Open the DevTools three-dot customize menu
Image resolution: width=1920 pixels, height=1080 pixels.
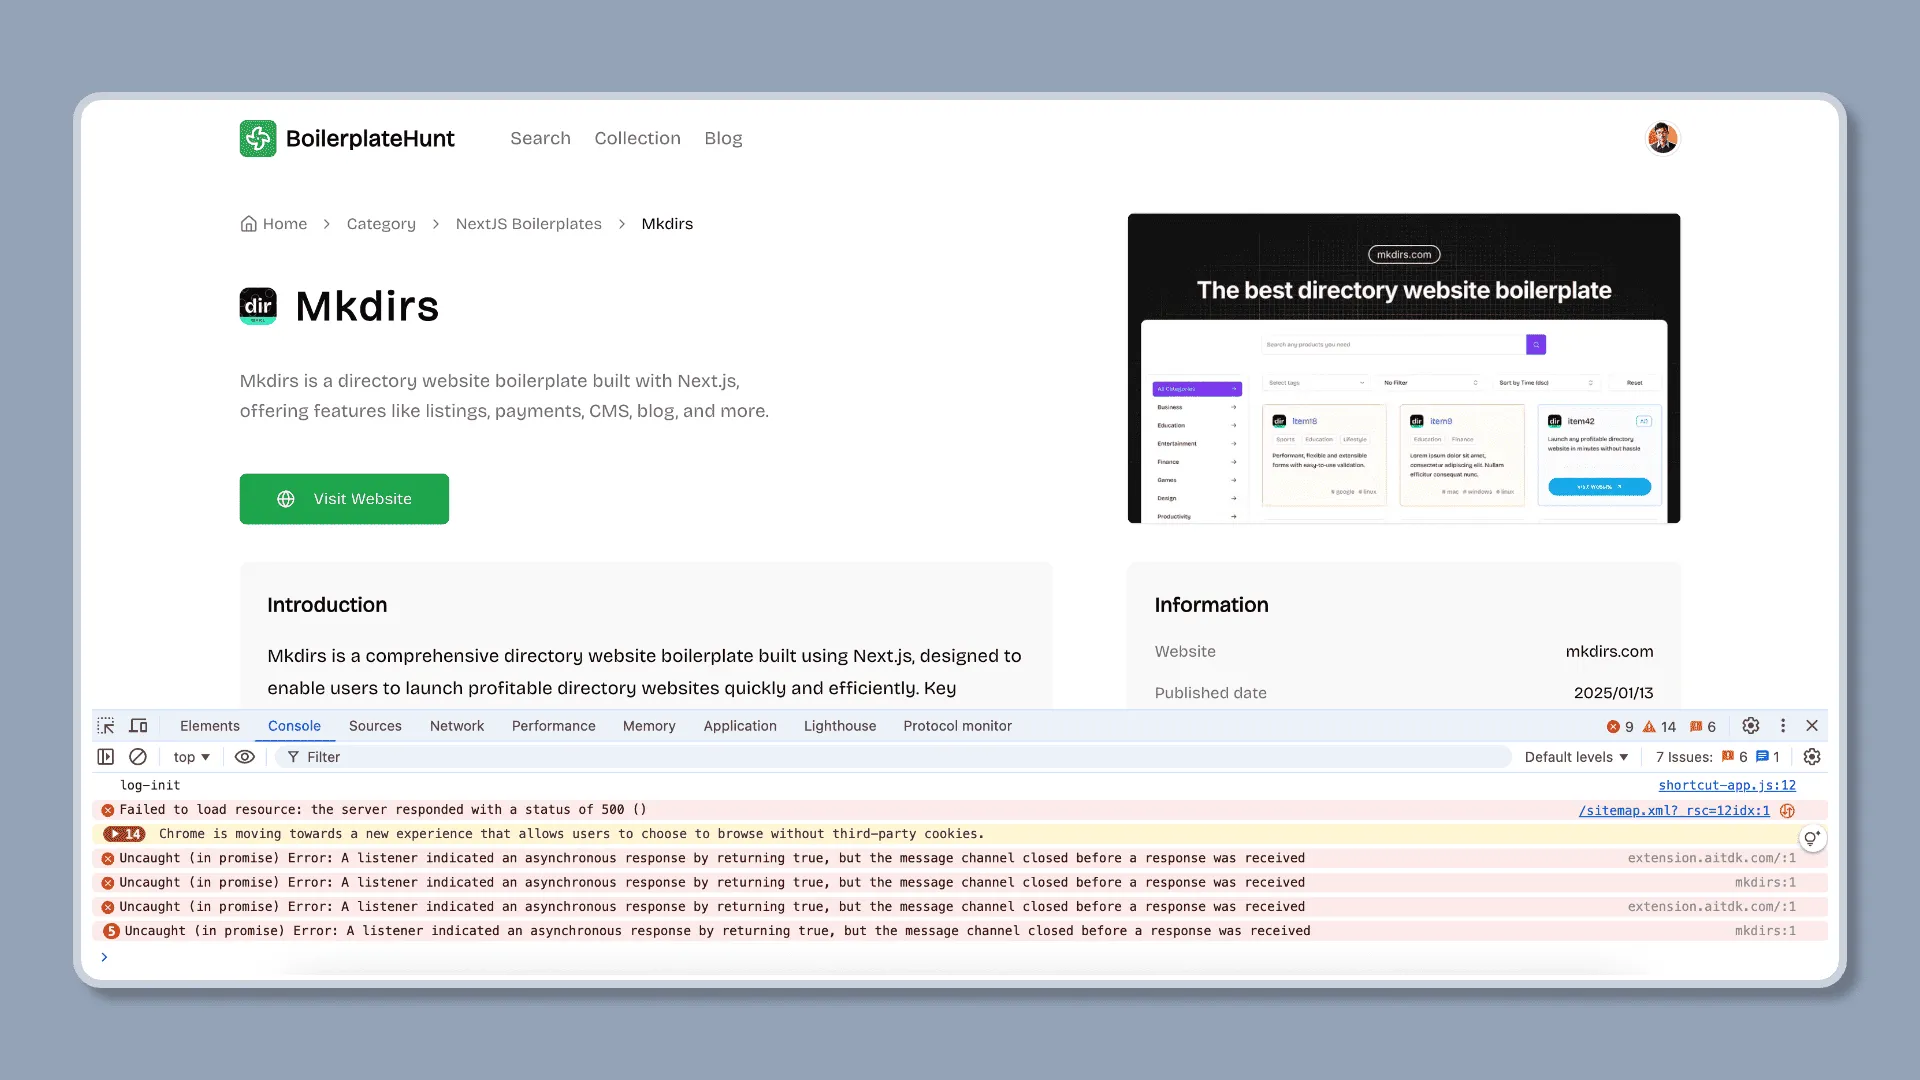click(1782, 726)
